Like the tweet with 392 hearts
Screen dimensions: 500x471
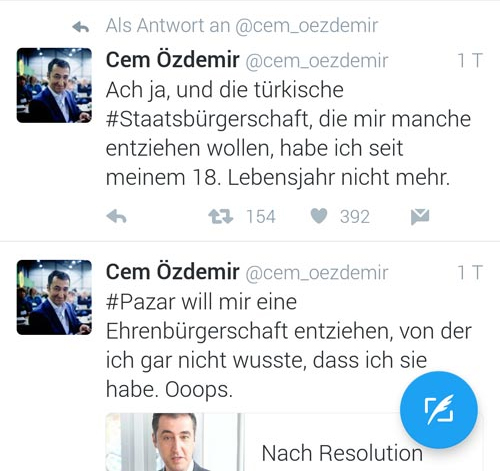(319, 216)
